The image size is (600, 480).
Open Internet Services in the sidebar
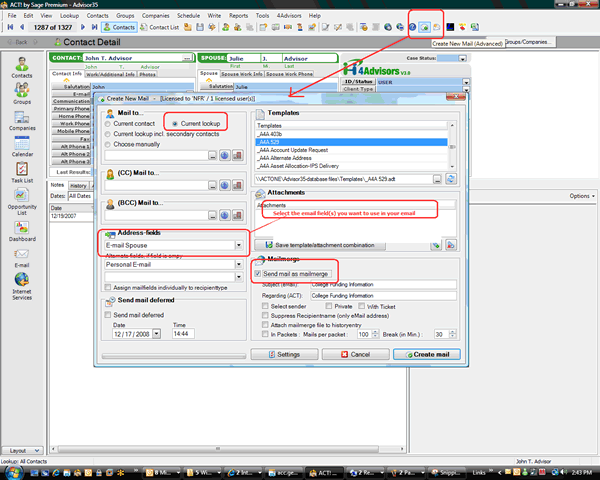(21, 290)
